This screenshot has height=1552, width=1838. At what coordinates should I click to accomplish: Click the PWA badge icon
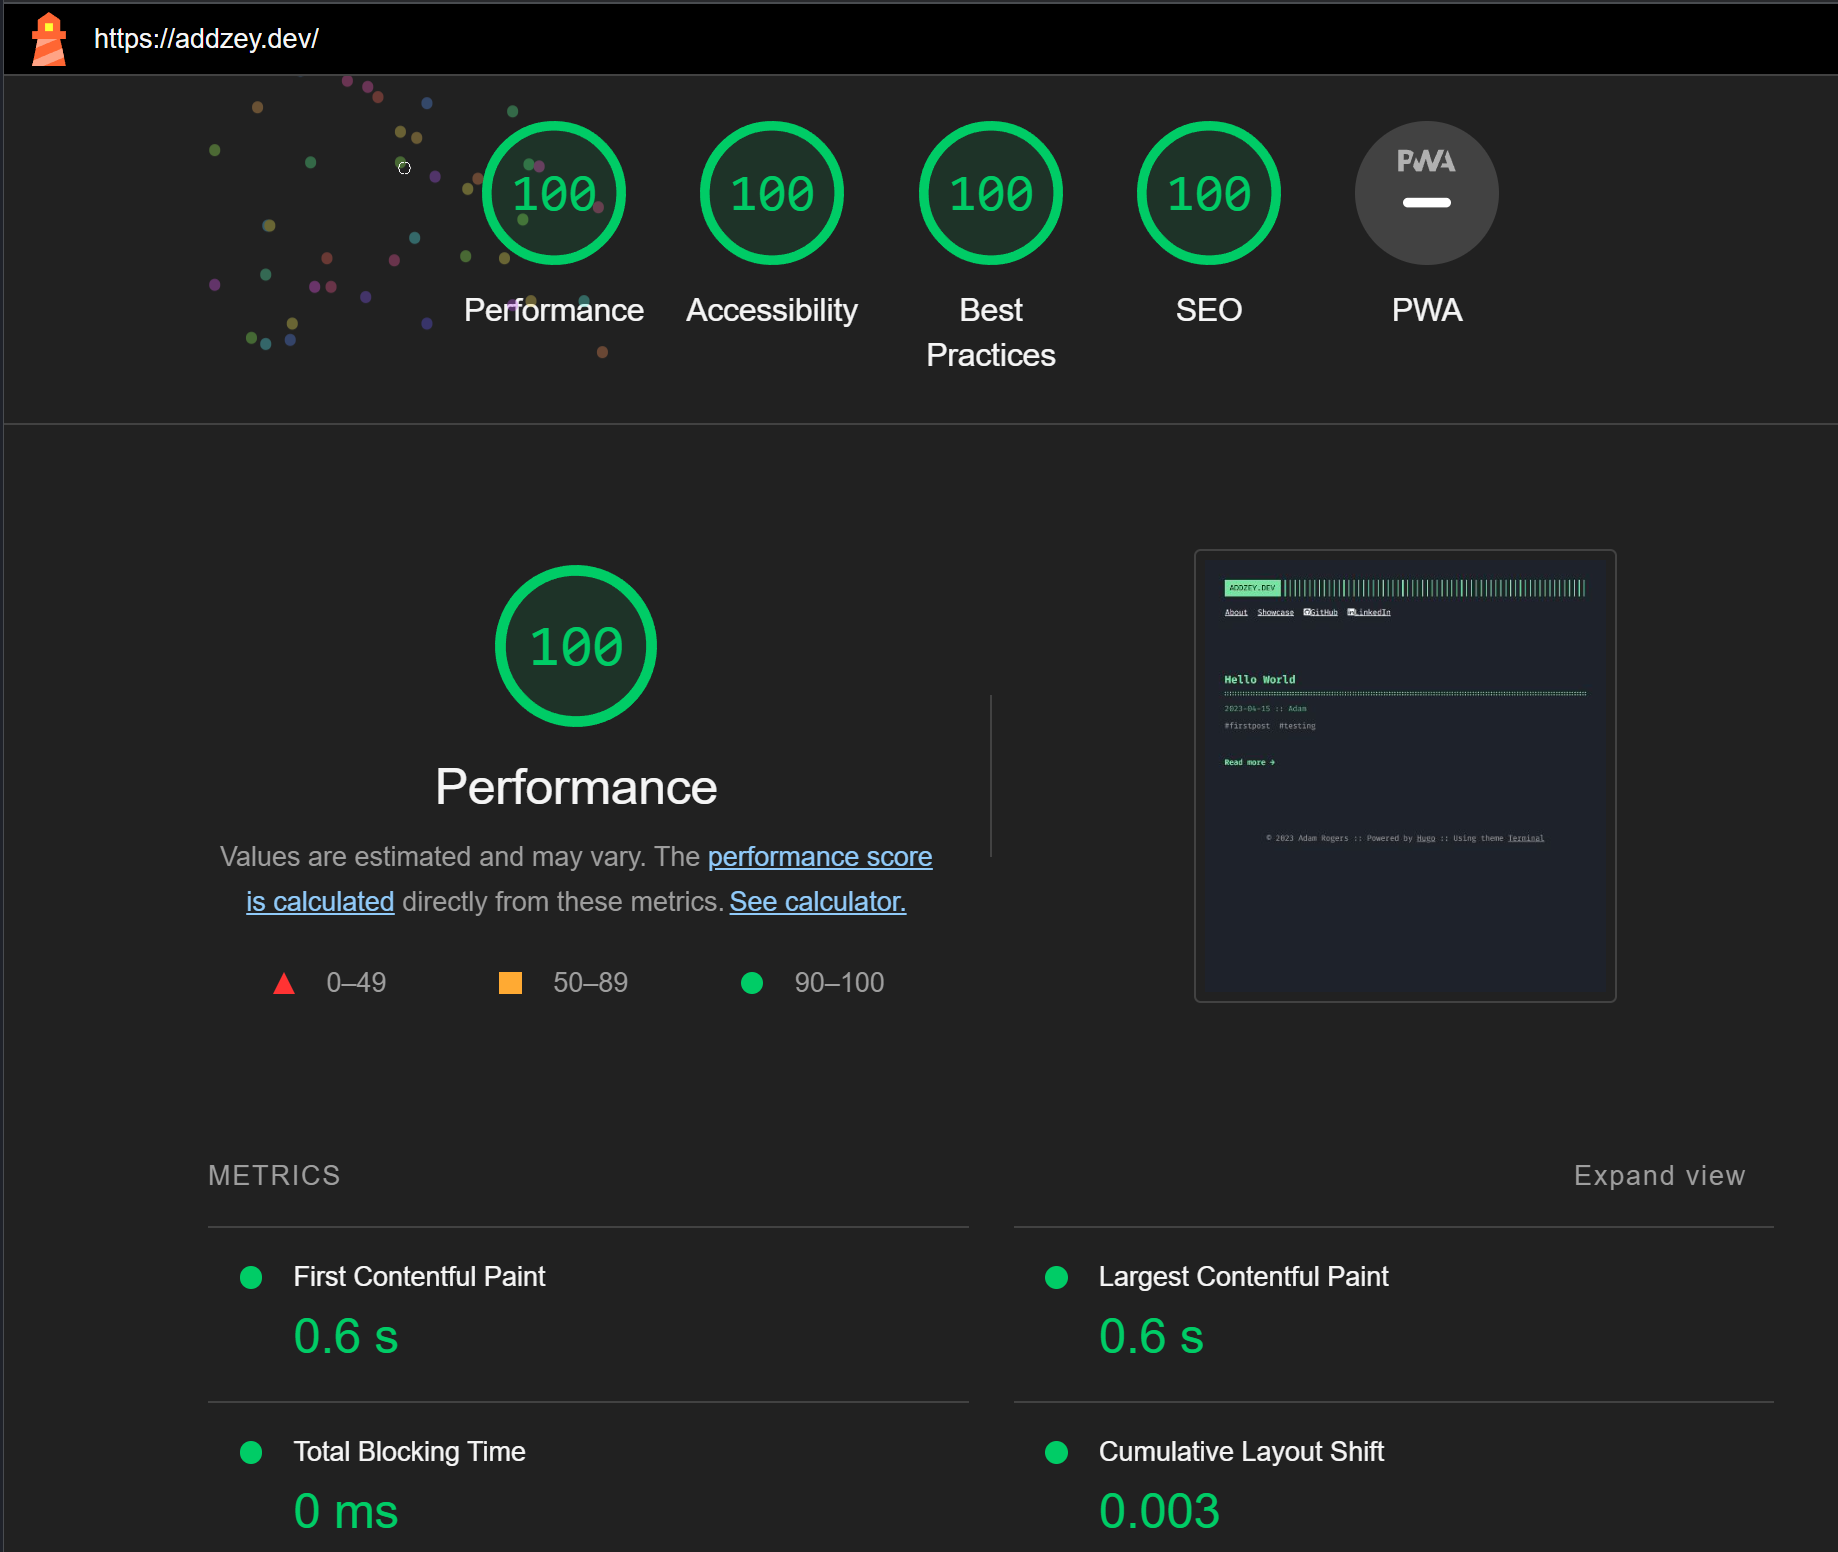pos(1426,194)
